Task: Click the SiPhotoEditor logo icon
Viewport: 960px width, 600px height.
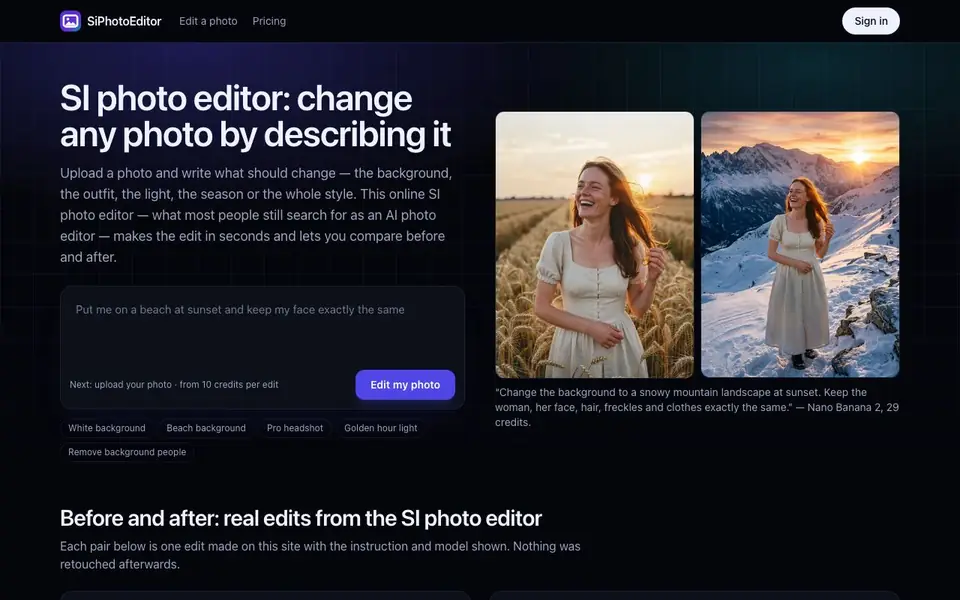Action: (70, 21)
